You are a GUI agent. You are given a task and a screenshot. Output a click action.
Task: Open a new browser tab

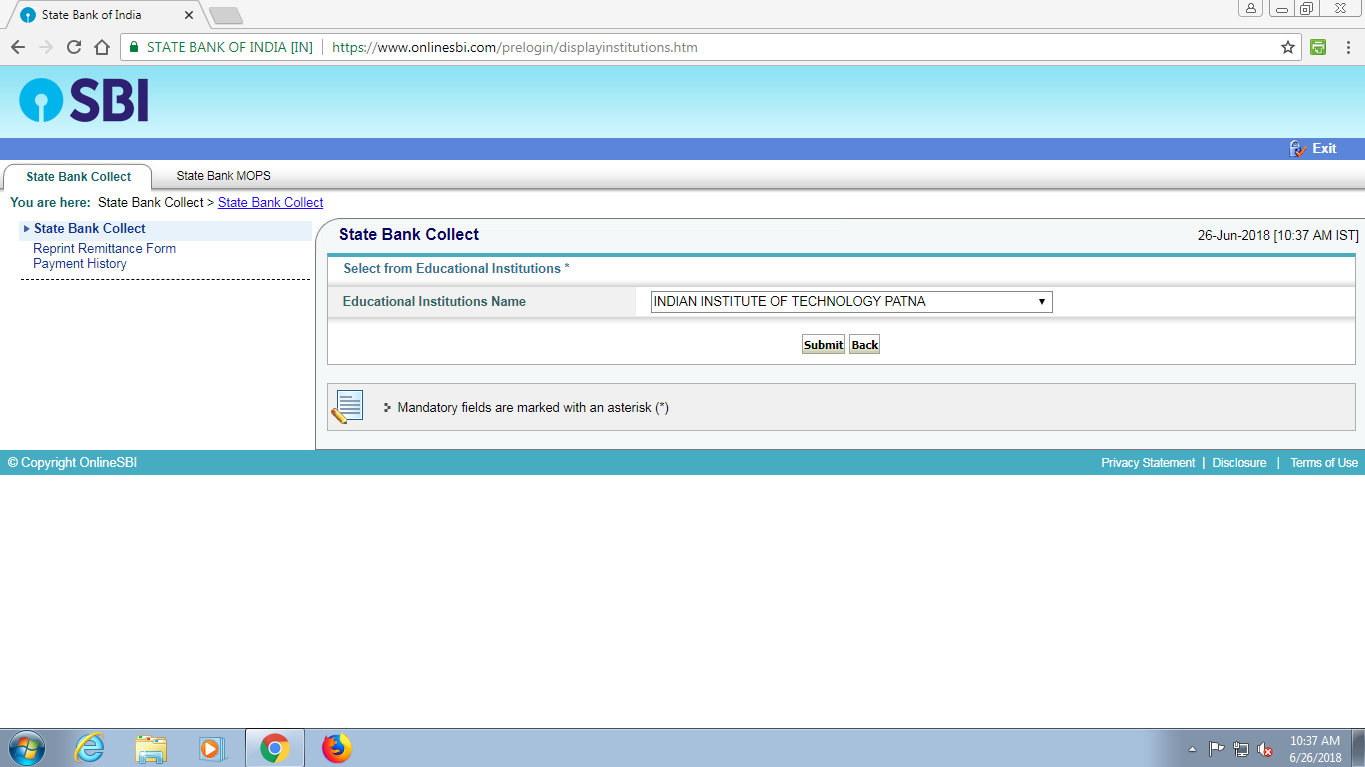pos(226,15)
